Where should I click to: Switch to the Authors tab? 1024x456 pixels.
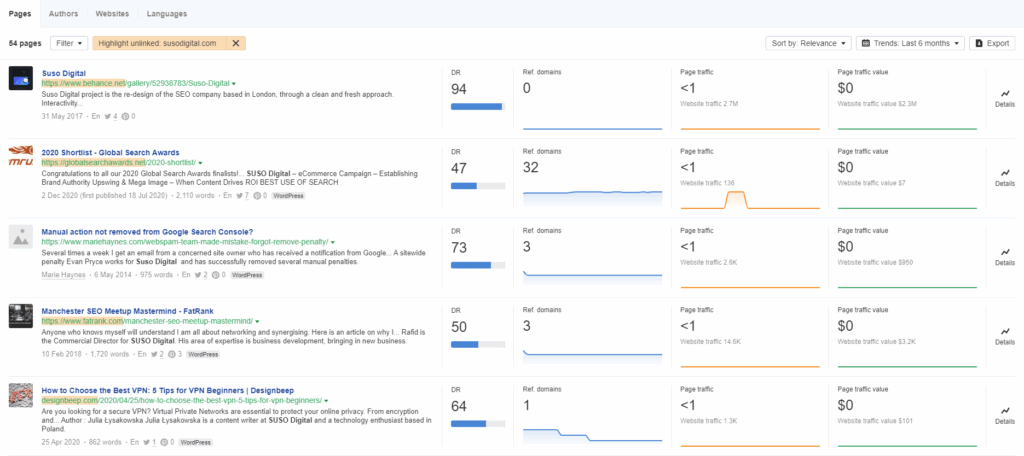[63, 13]
